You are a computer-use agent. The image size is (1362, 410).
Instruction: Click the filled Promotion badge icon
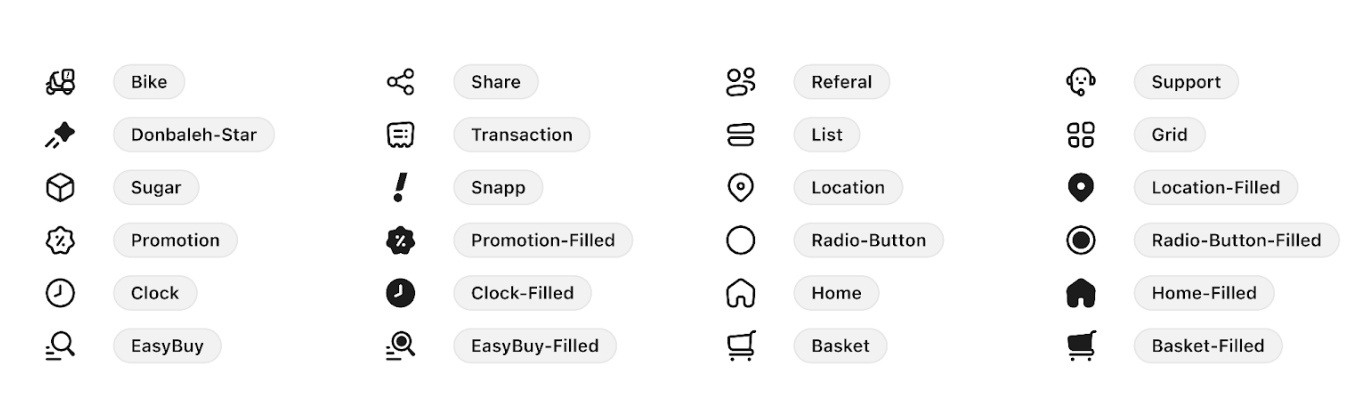click(x=400, y=240)
